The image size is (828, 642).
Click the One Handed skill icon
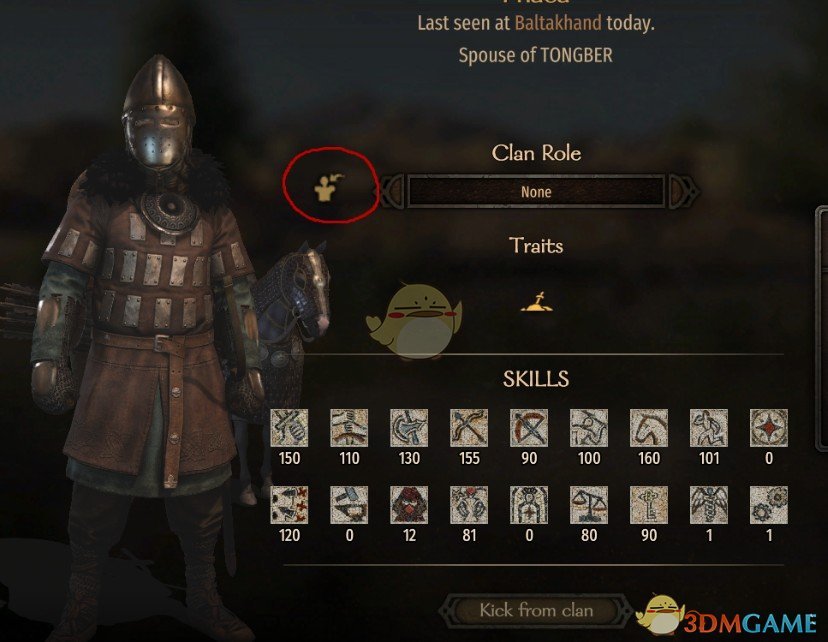tap(289, 428)
